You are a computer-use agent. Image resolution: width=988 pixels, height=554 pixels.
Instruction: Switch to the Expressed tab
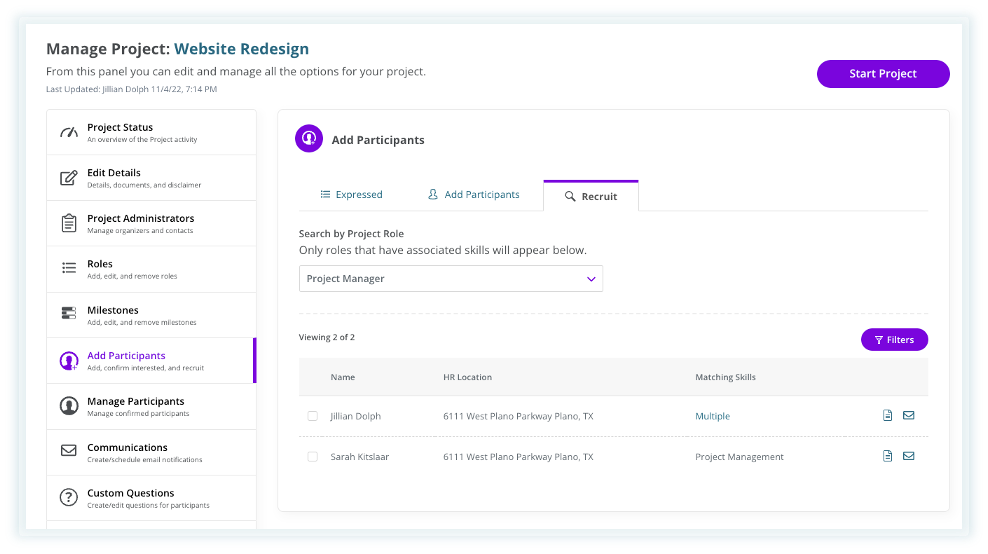351,195
